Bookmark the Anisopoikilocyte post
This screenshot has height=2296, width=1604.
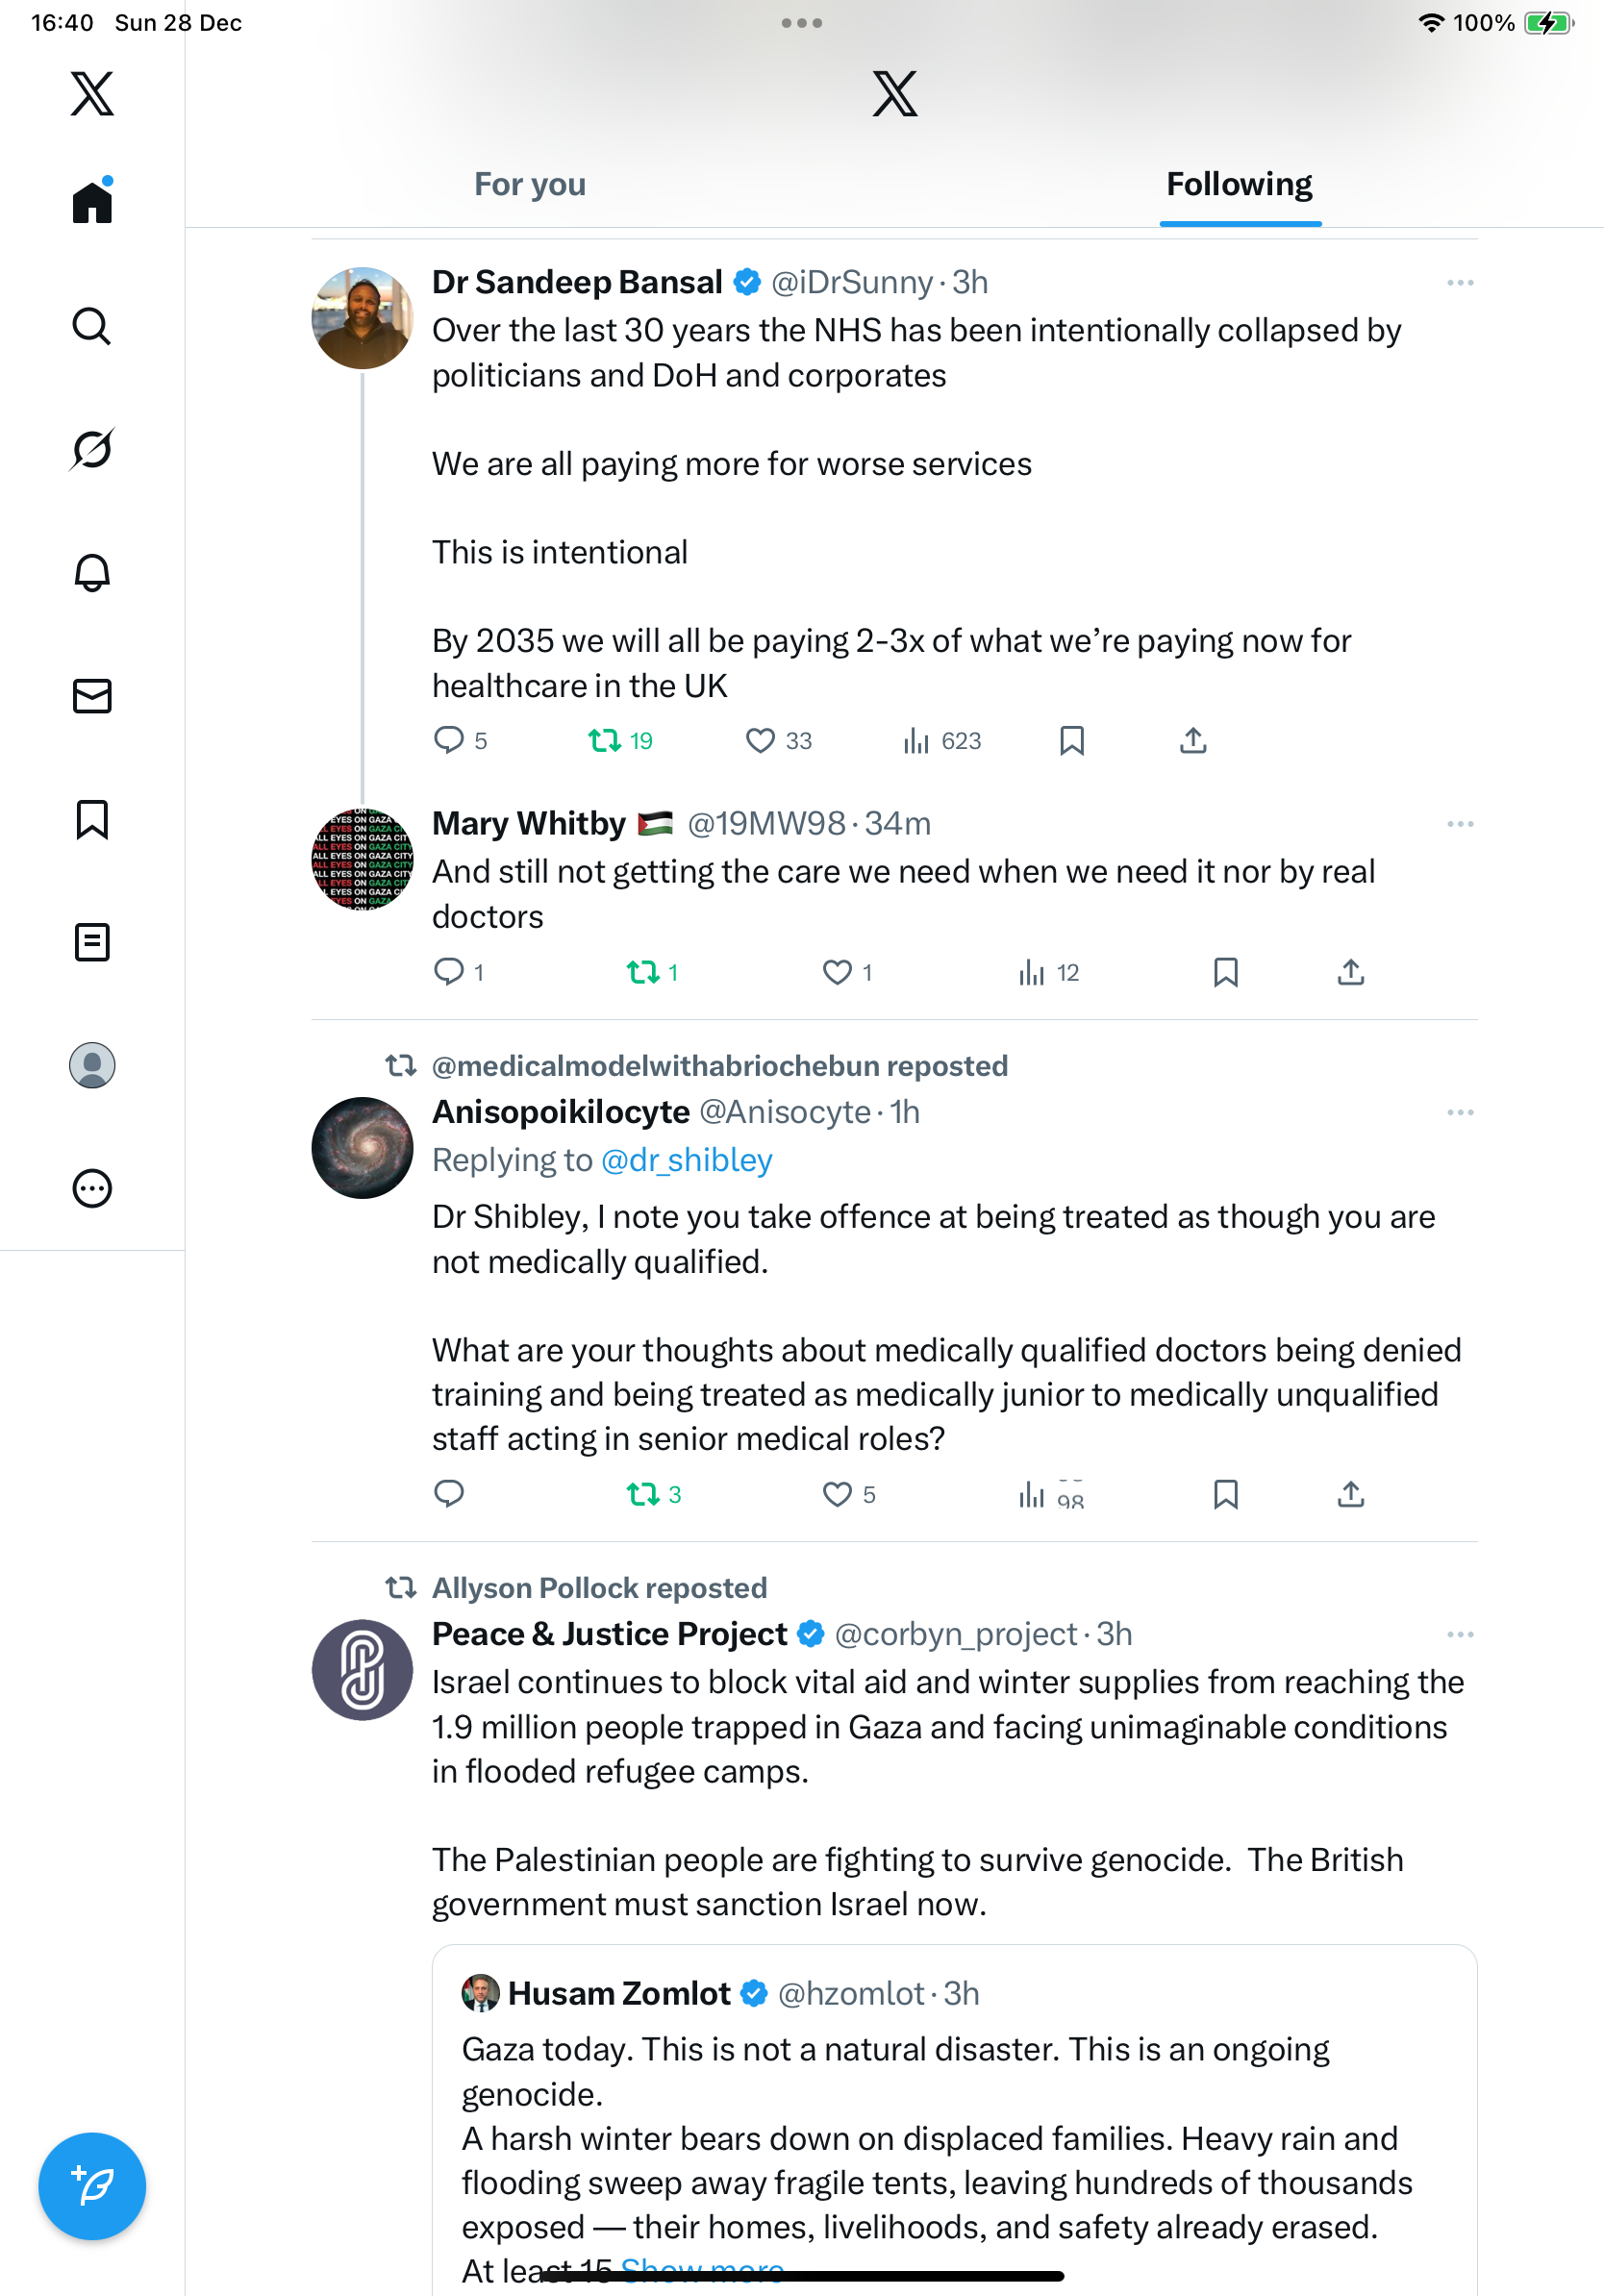(x=1225, y=1494)
